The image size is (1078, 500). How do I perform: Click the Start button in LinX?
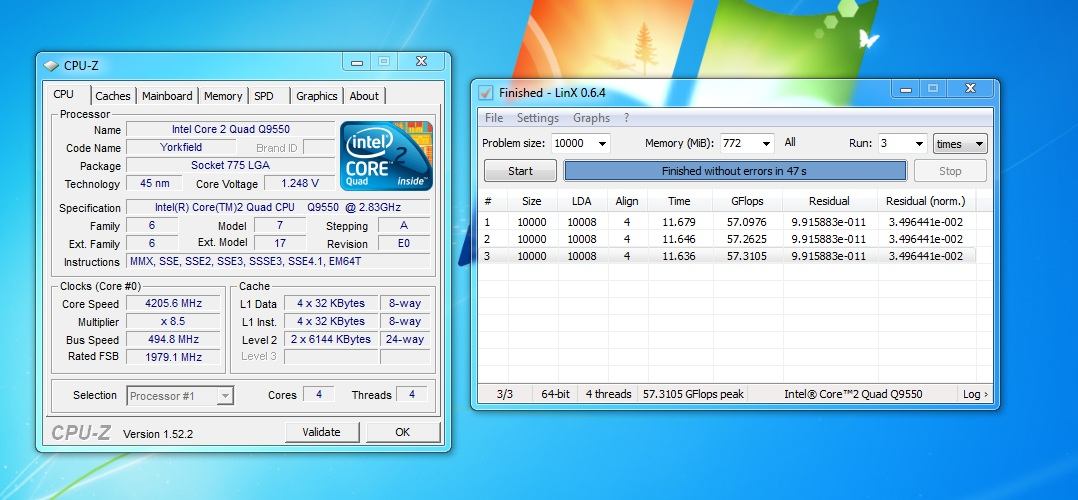click(520, 171)
